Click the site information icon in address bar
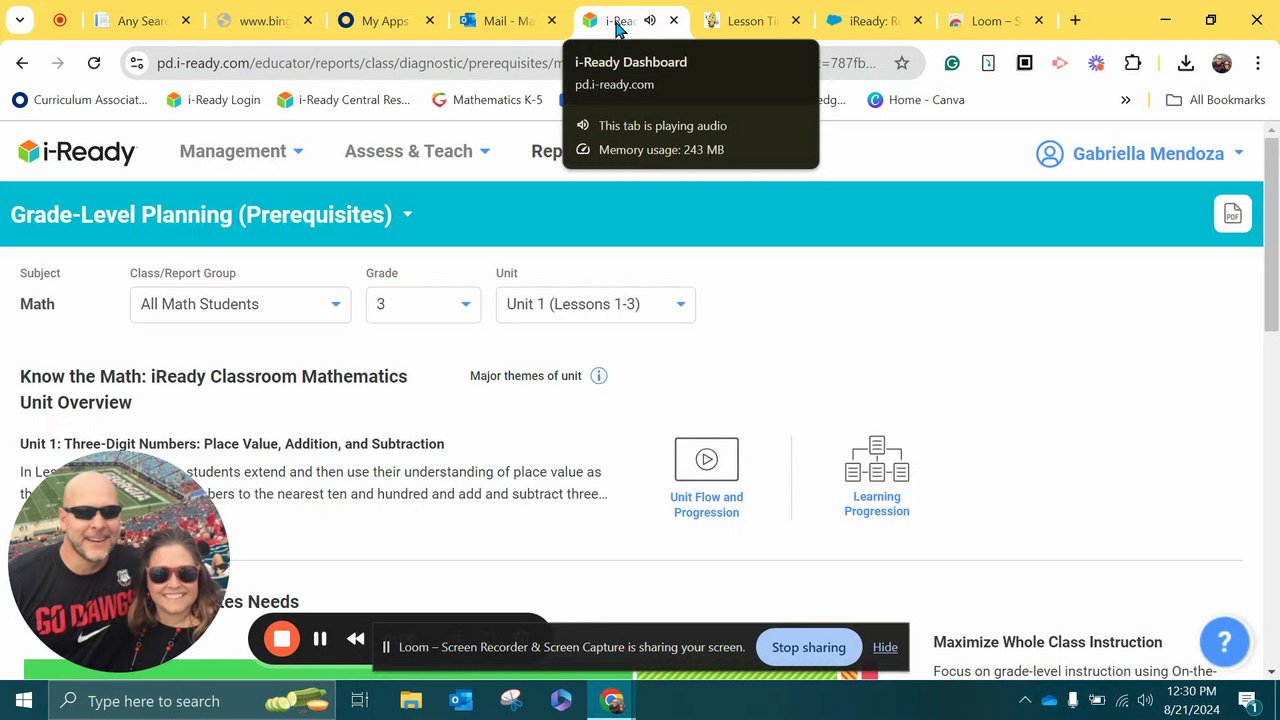1280x720 pixels. click(x=138, y=63)
